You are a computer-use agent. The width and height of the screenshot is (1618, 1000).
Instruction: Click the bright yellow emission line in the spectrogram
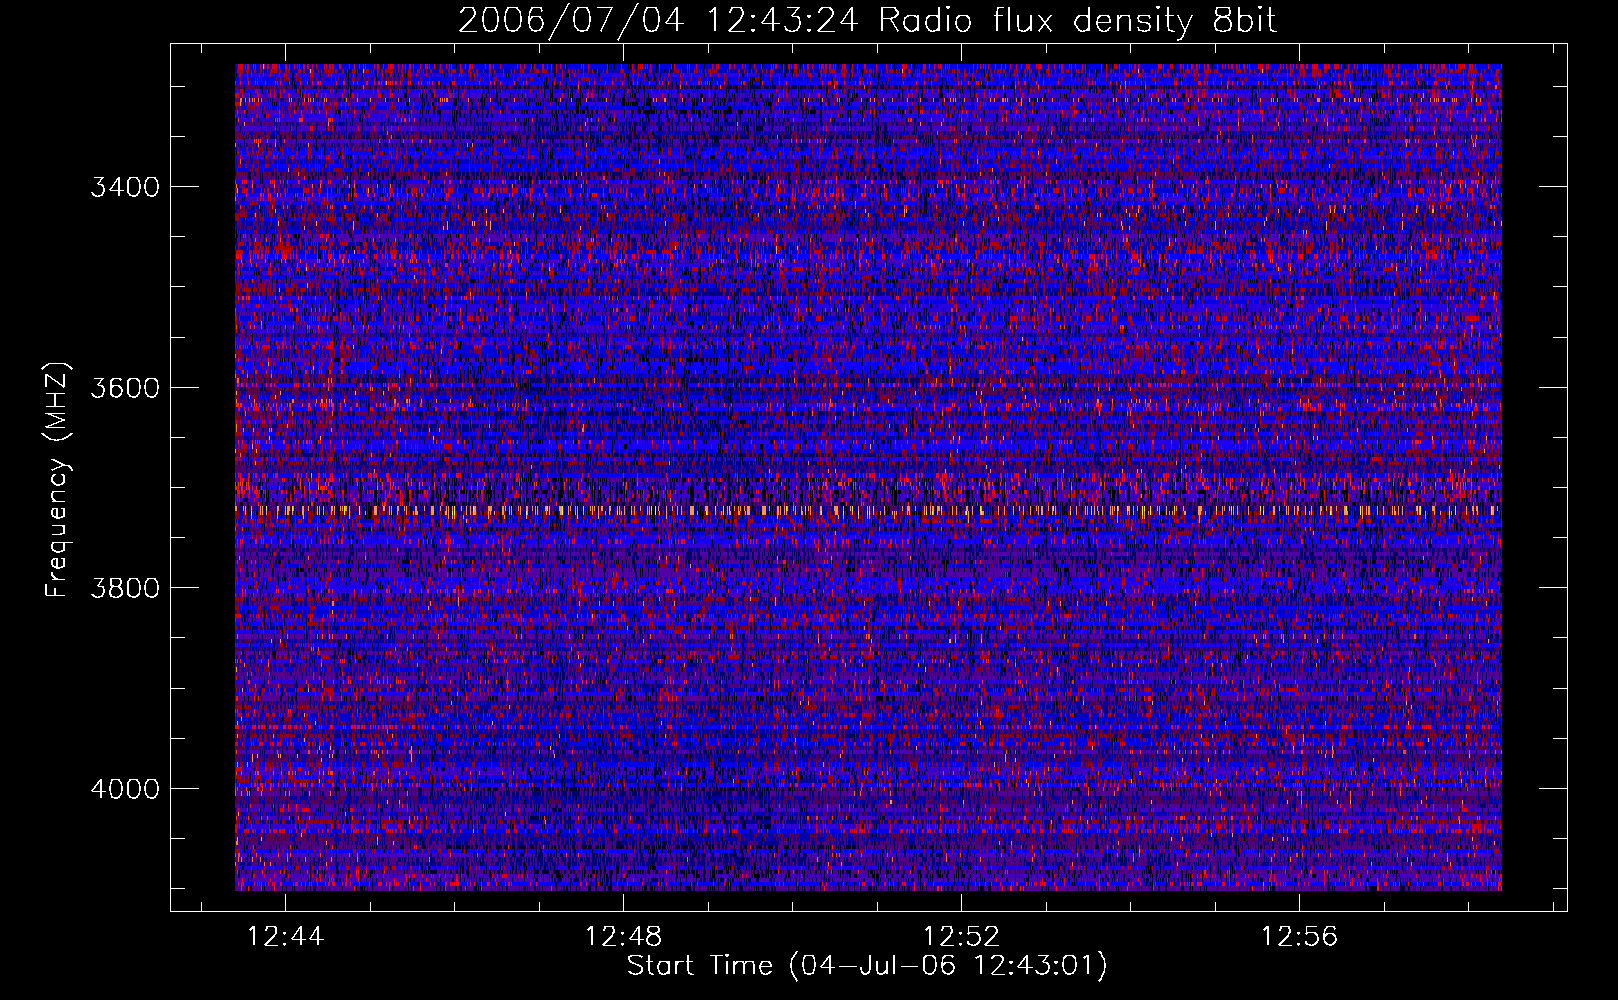pyautogui.click(x=868, y=510)
